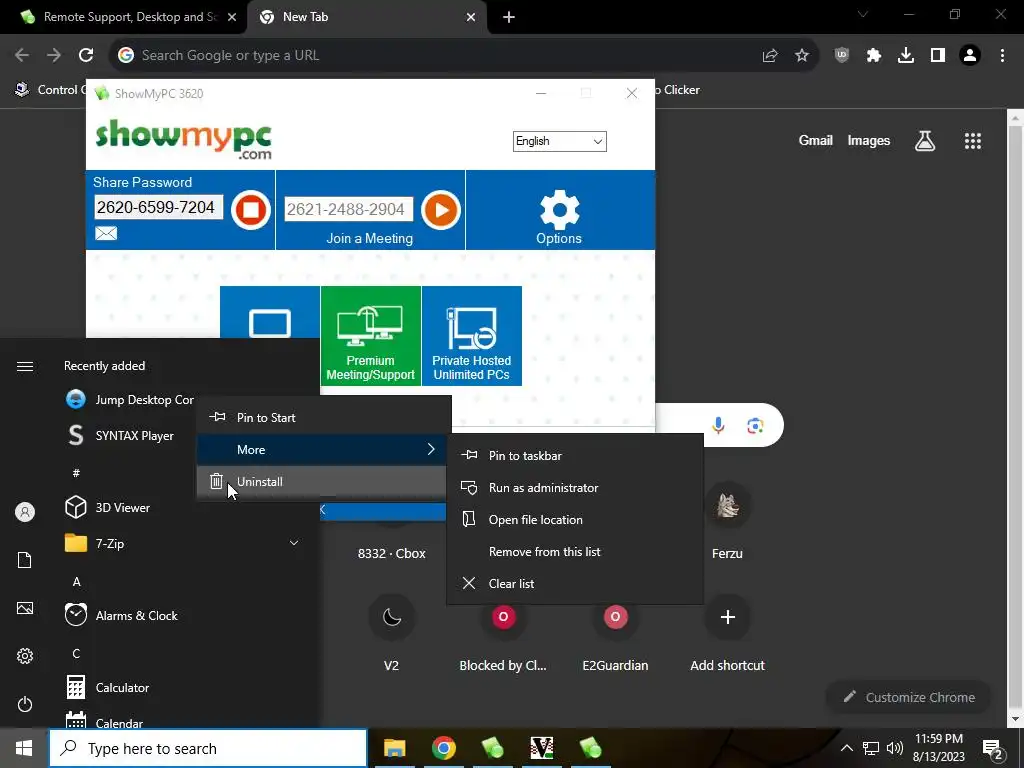Viewport: 1024px width, 768px height.
Task: Click the Join a Meeting code field
Action: click(349, 209)
